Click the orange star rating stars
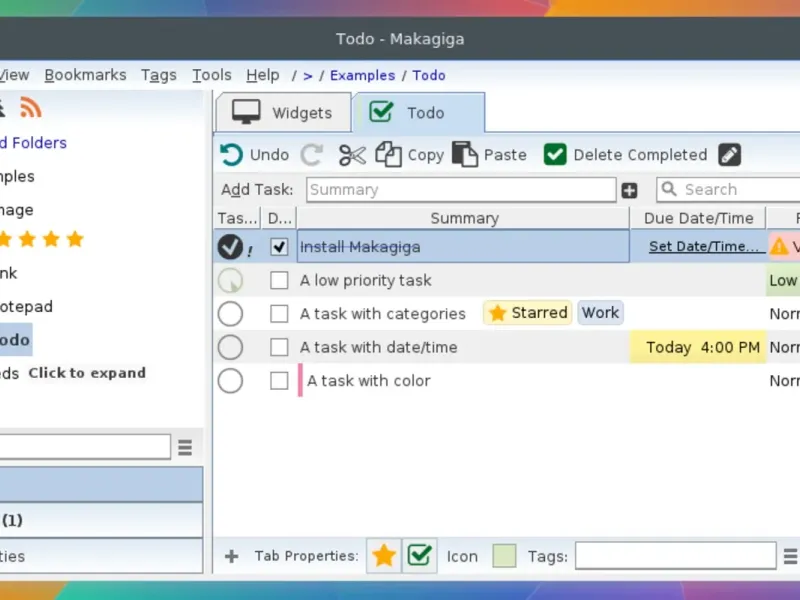800x600 pixels. click(41, 239)
